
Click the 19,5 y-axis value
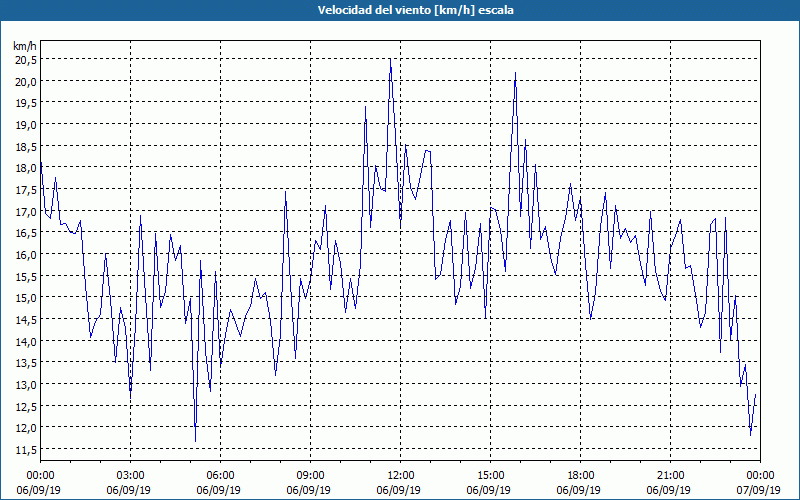click(x=27, y=103)
